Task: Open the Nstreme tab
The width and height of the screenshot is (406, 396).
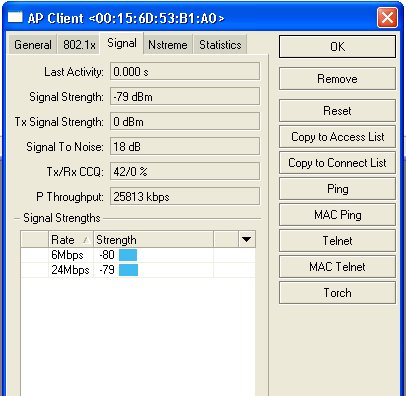Action: [168, 44]
